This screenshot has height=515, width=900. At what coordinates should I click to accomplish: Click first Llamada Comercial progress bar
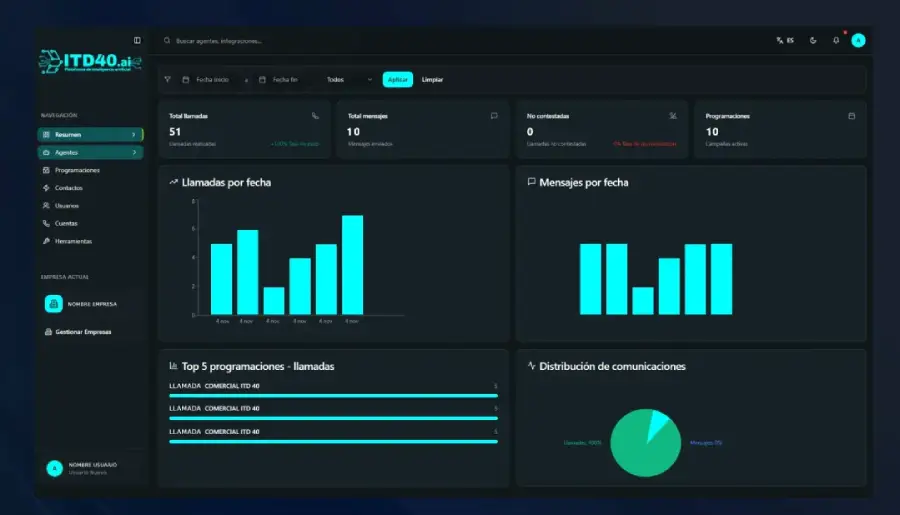333,396
